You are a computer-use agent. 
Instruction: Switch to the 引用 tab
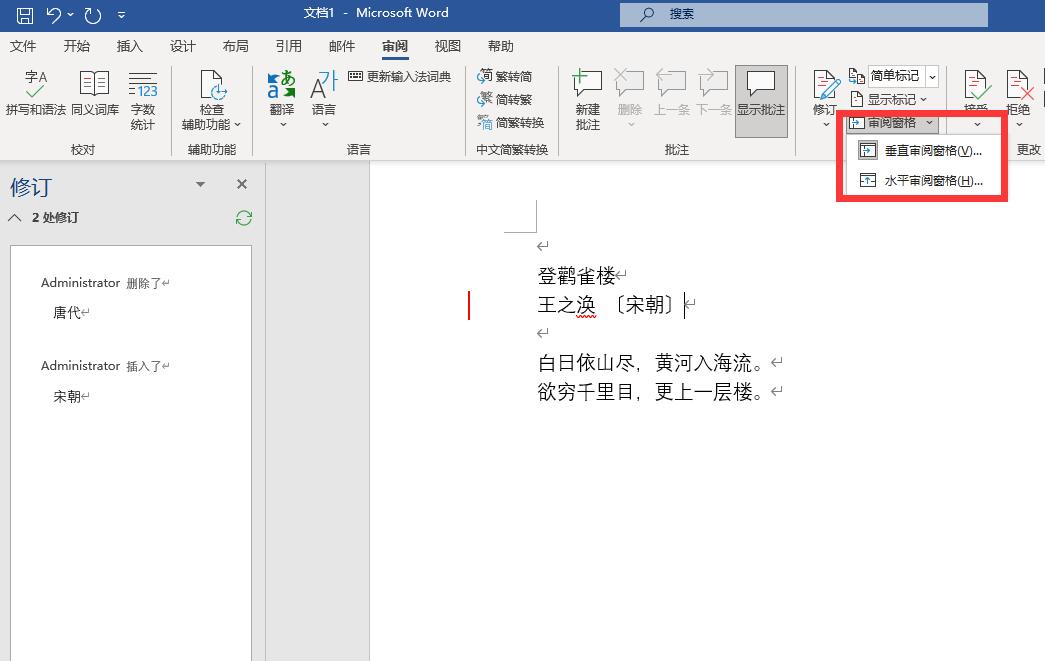click(x=289, y=46)
